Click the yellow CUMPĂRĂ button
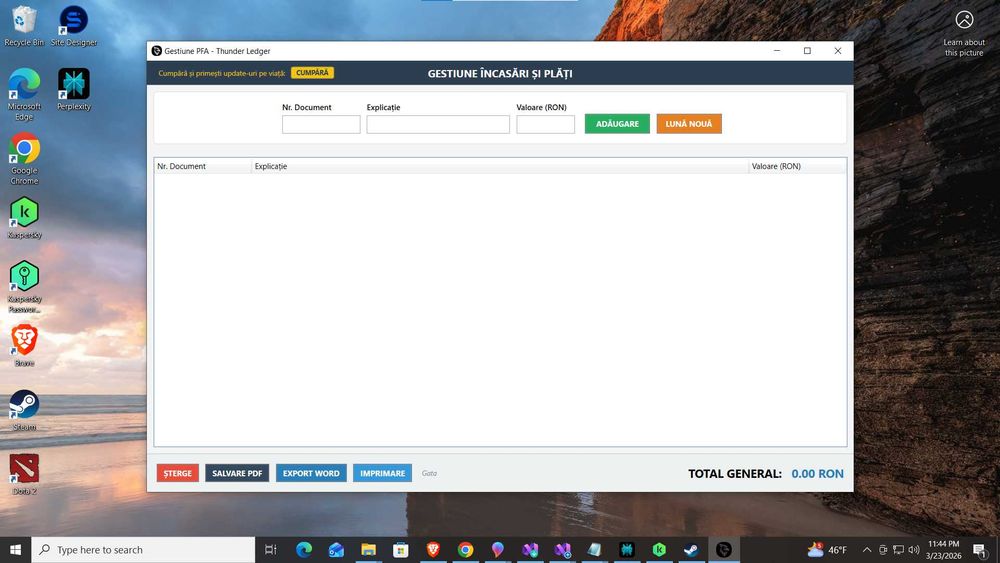Screen dimensions: 1000x563 [x=312, y=73]
